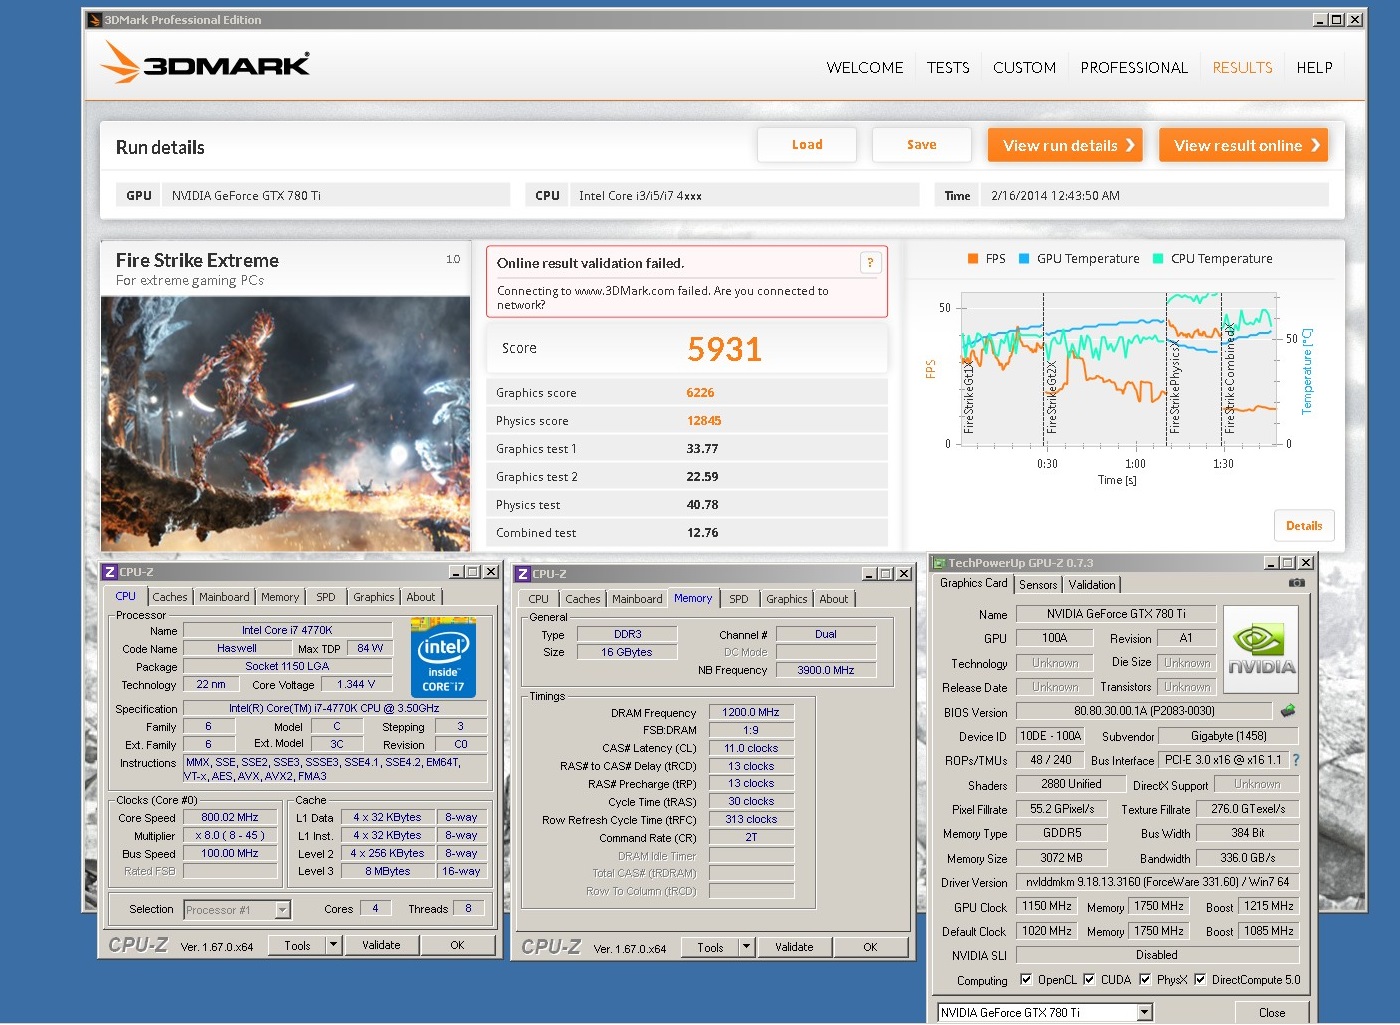Switch to CPU tab in right CPU-Z window

point(538,599)
